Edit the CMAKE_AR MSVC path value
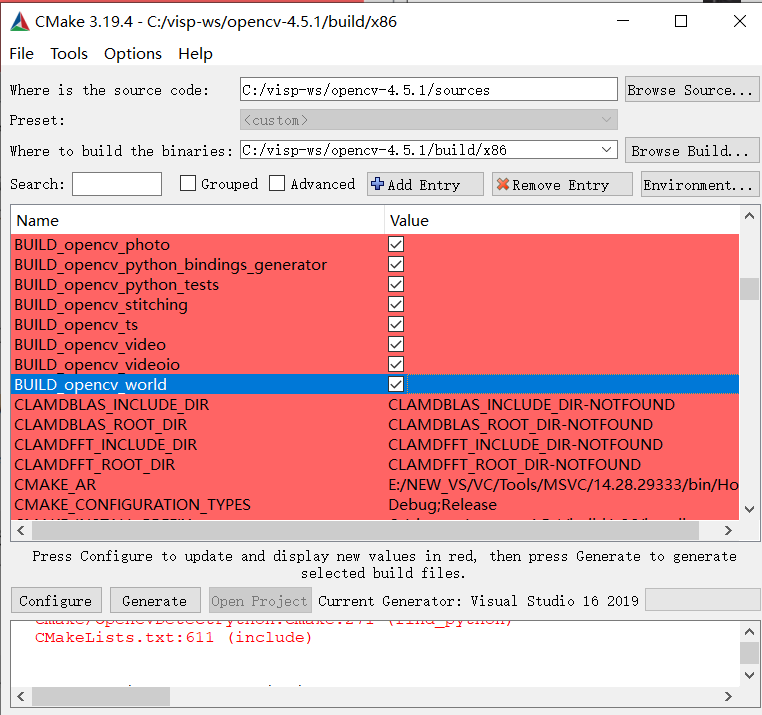Image resolution: width=762 pixels, height=715 pixels. [x=563, y=484]
